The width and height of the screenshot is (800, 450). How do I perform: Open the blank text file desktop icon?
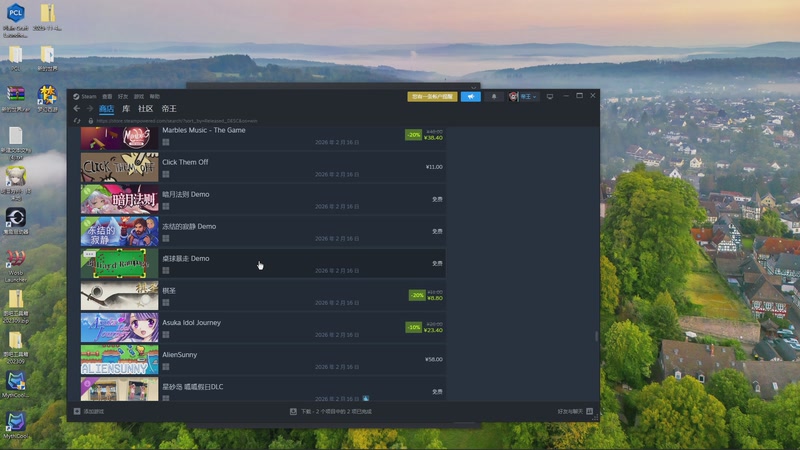pyautogui.click(x=15, y=144)
